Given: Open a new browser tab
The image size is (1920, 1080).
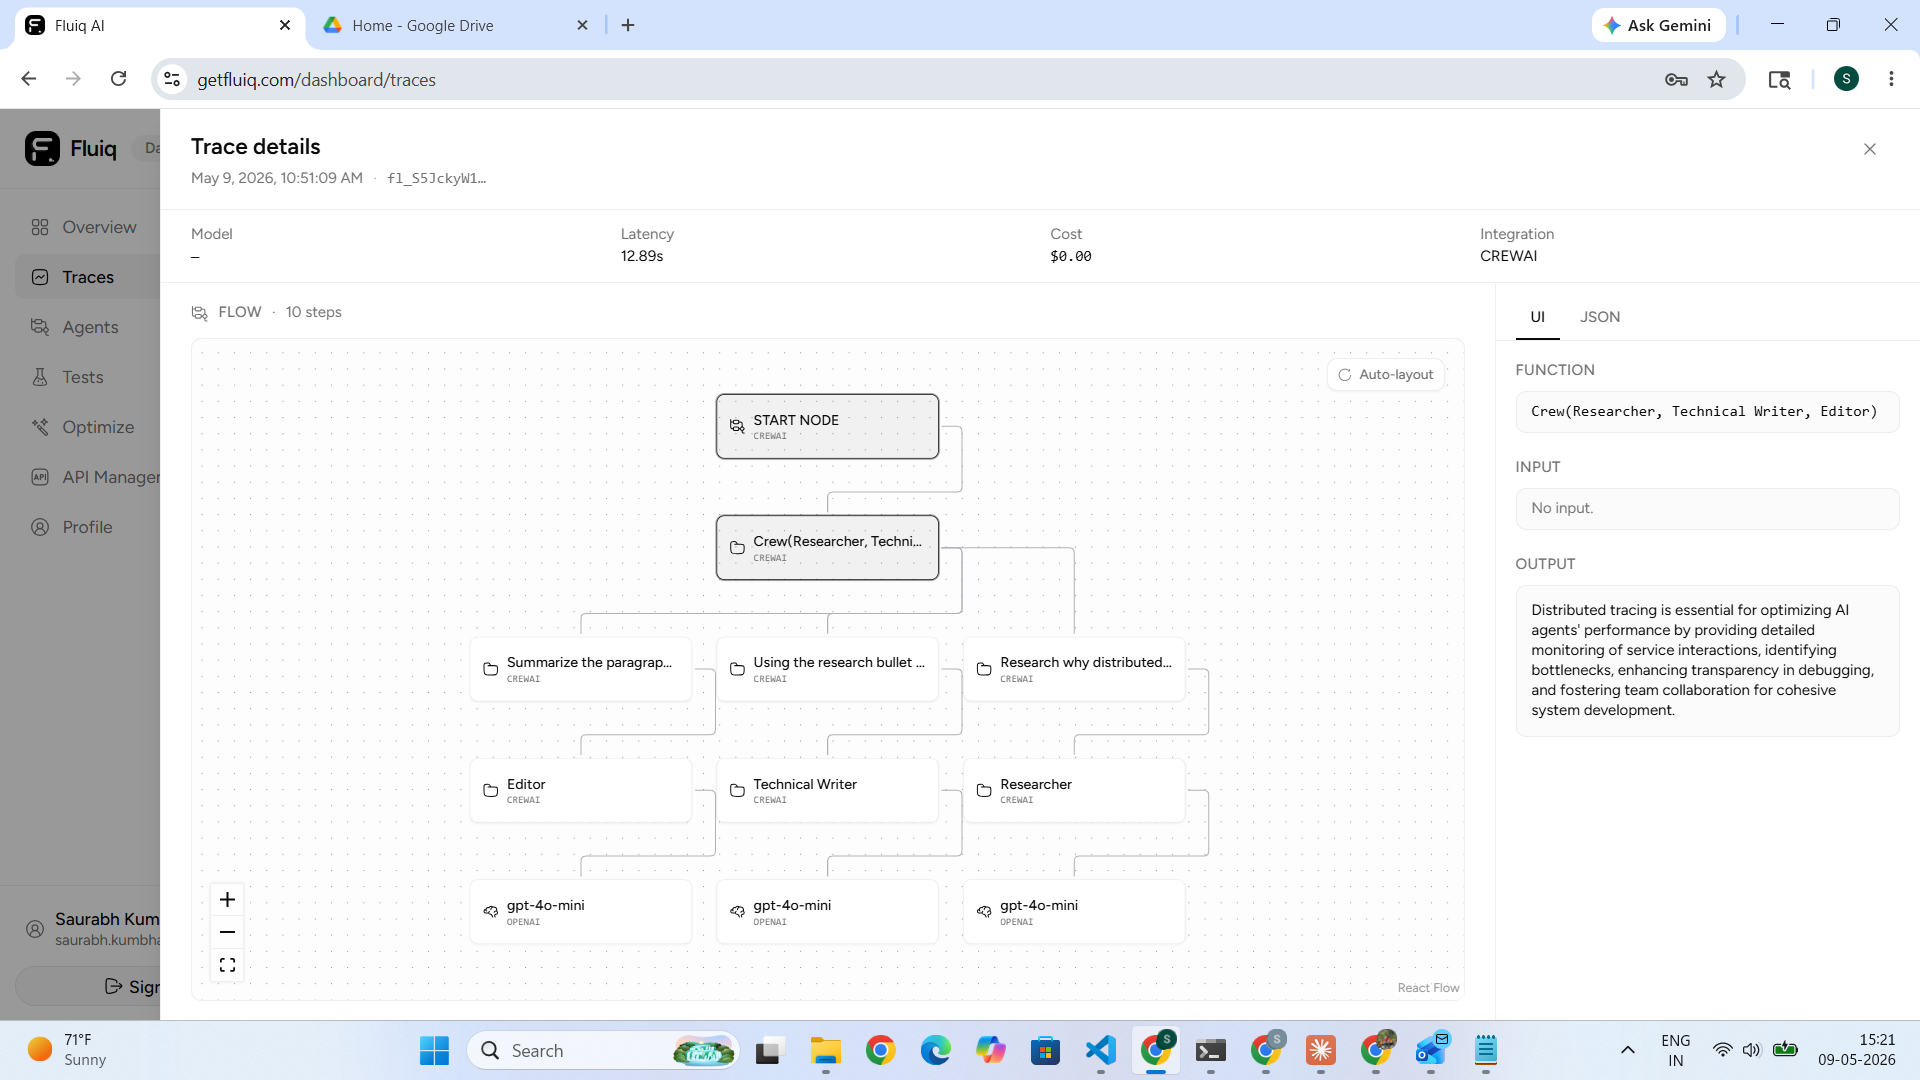Looking at the screenshot, I should click(x=628, y=25).
